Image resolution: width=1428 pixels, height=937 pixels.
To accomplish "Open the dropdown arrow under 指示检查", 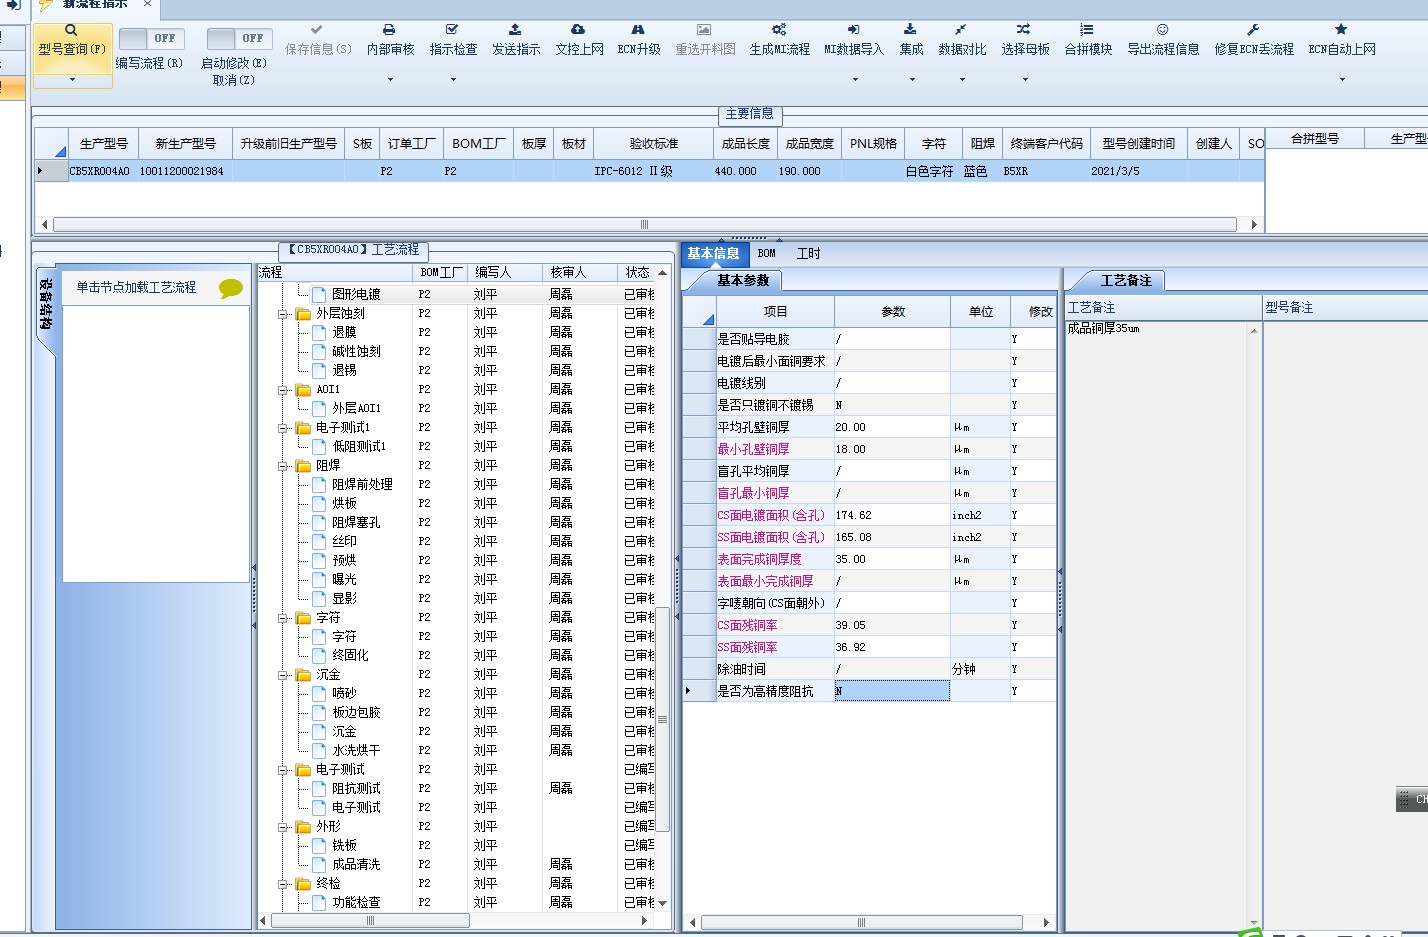I will (x=453, y=79).
